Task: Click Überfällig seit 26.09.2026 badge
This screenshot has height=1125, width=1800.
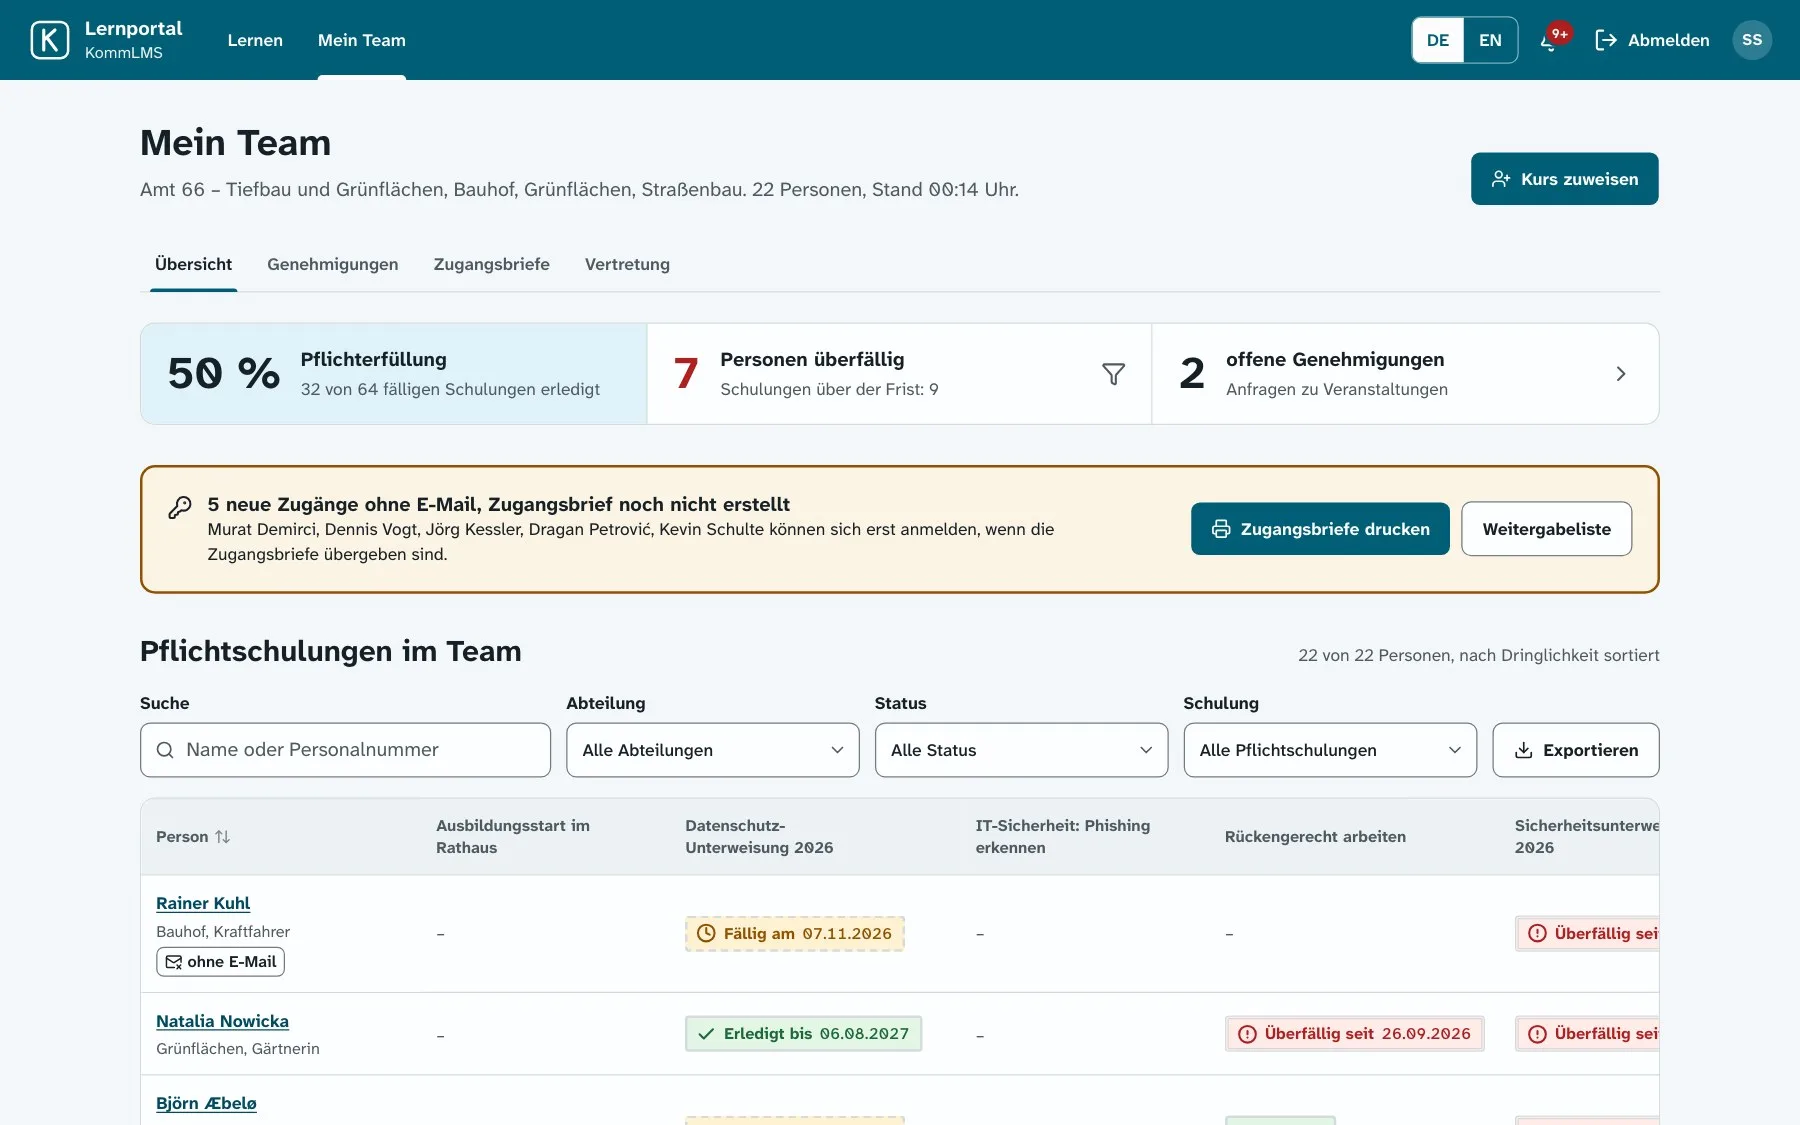Action: point(1355,1034)
